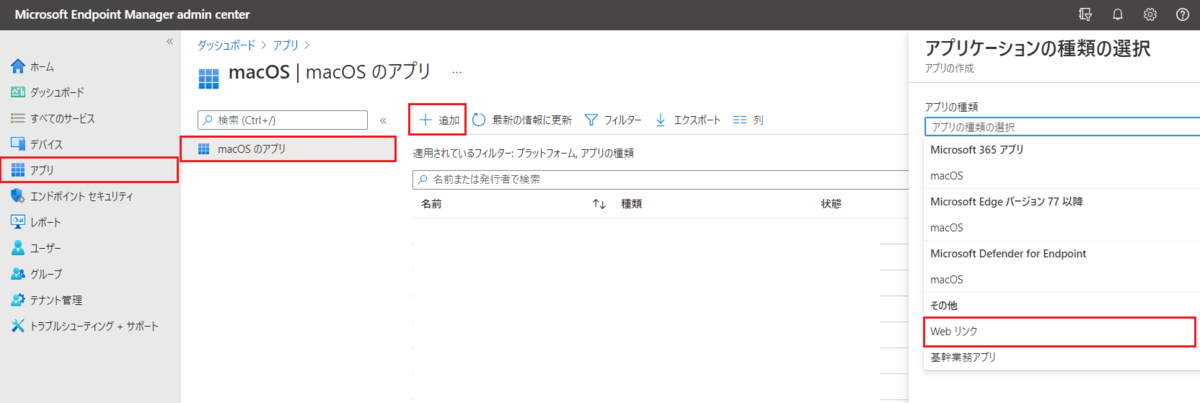The height and width of the screenshot is (403, 1200).
Task: Select the デバイス devices icon in sidebar
Action: coord(17,145)
